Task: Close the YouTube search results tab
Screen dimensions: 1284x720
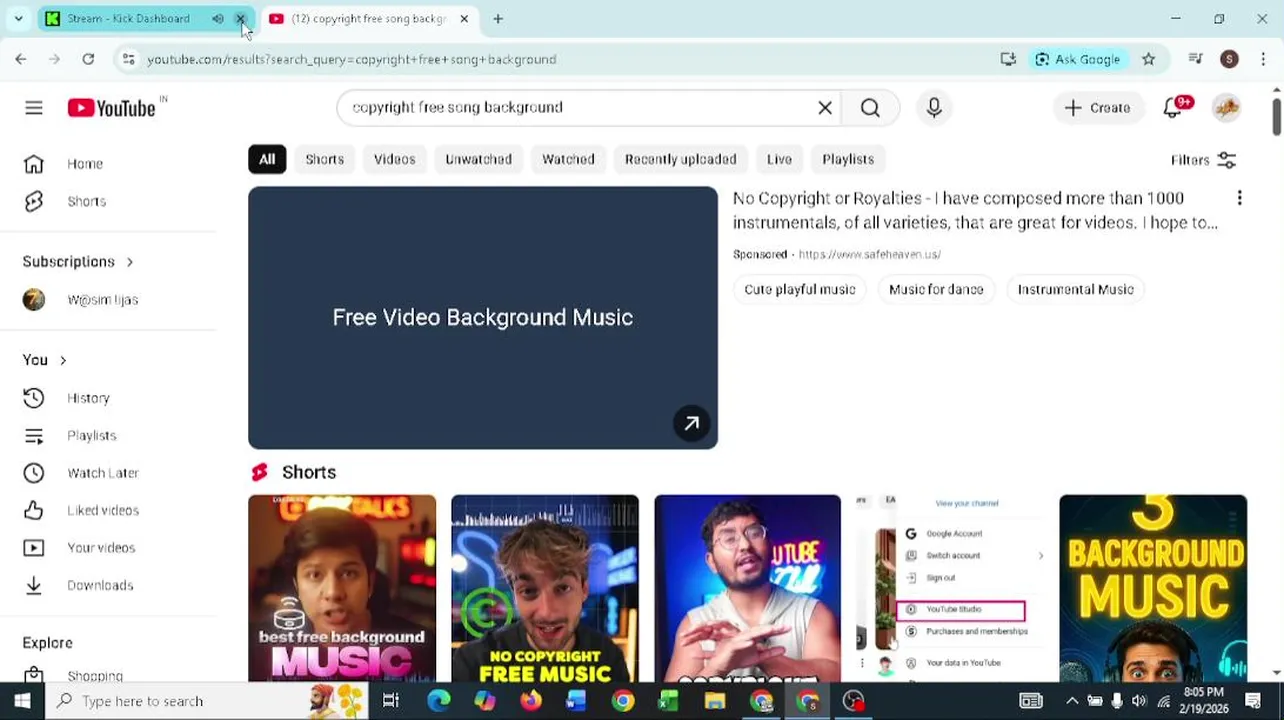Action: tap(464, 18)
